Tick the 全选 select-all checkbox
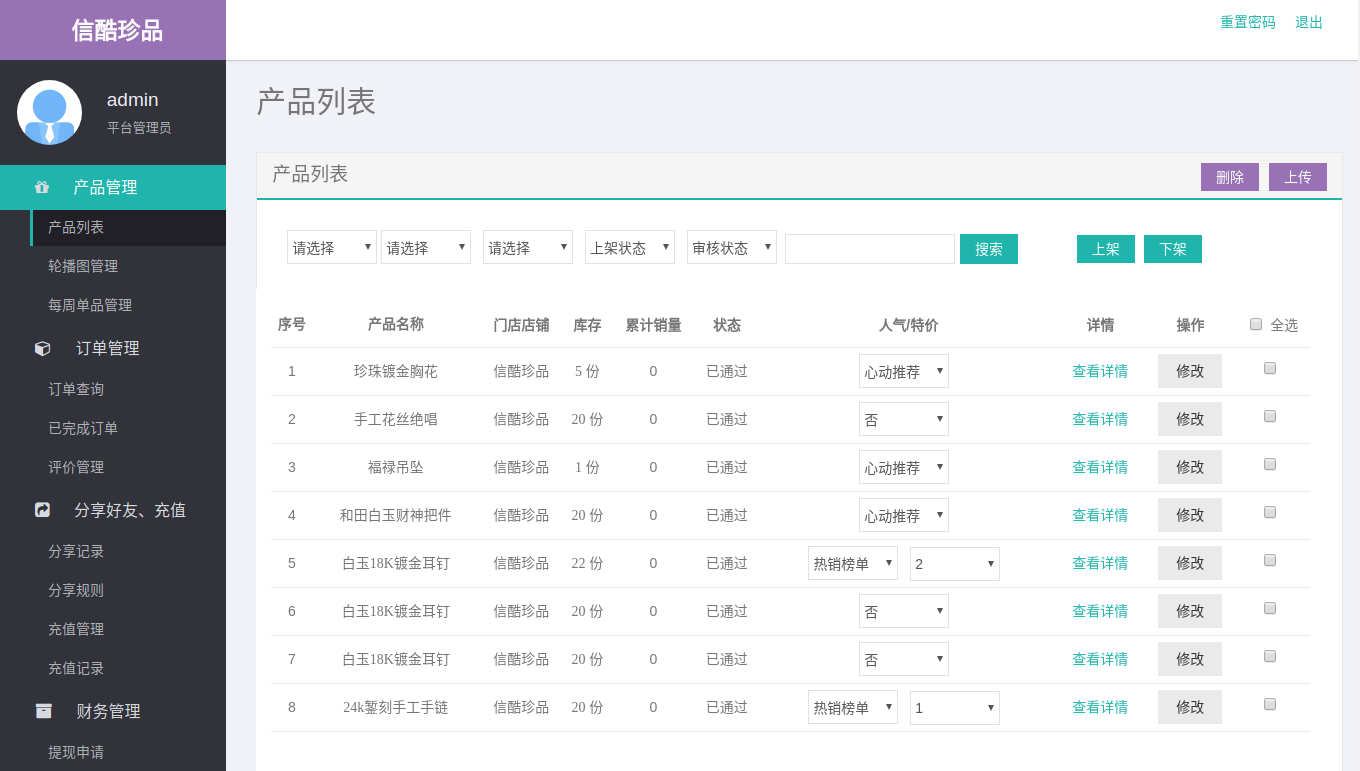1360x771 pixels. coord(1256,324)
